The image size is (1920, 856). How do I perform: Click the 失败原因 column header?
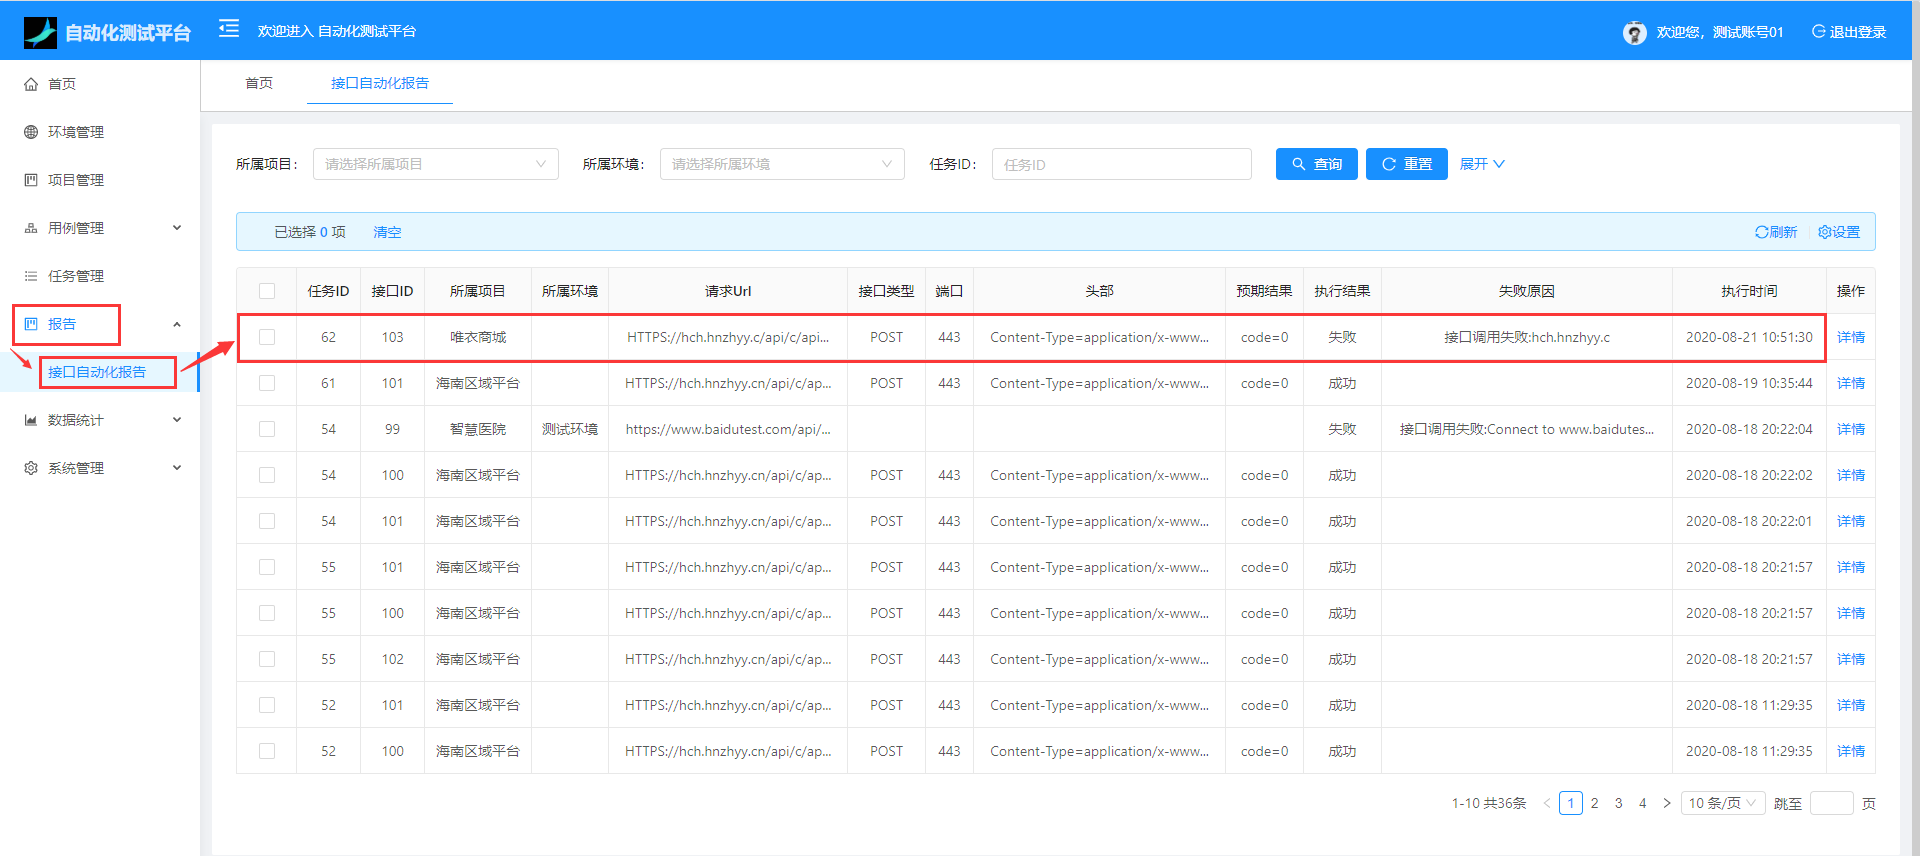pyautogui.click(x=1527, y=291)
